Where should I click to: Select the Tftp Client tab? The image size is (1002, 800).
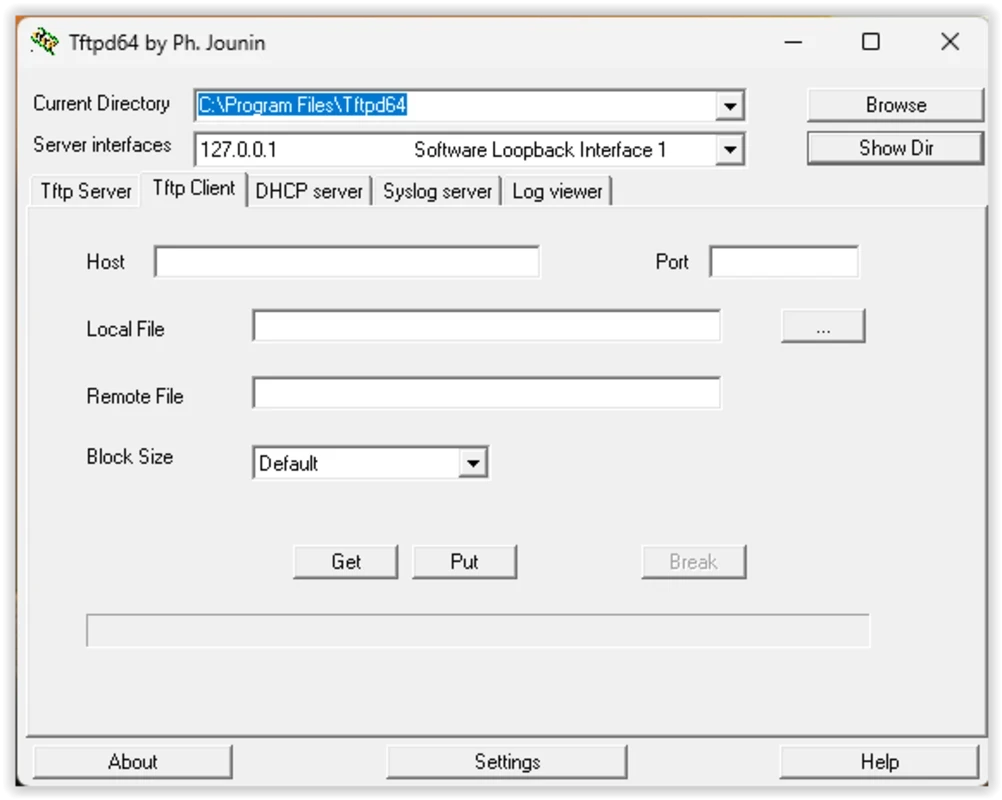pyautogui.click(x=194, y=188)
